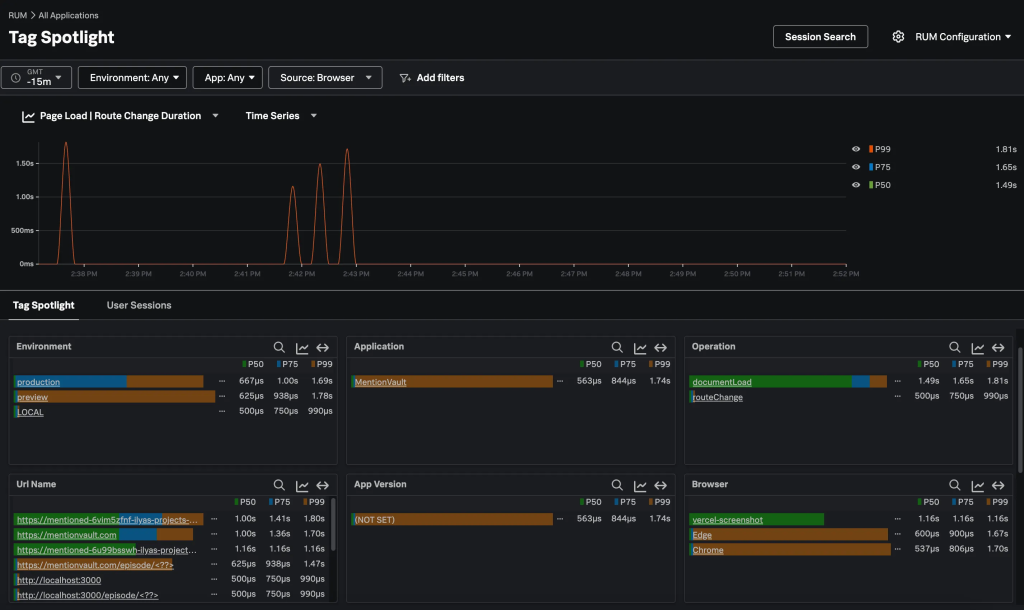Click expand-width arrows icon in Operation panel
The image size is (1024, 610).
tap(998, 347)
